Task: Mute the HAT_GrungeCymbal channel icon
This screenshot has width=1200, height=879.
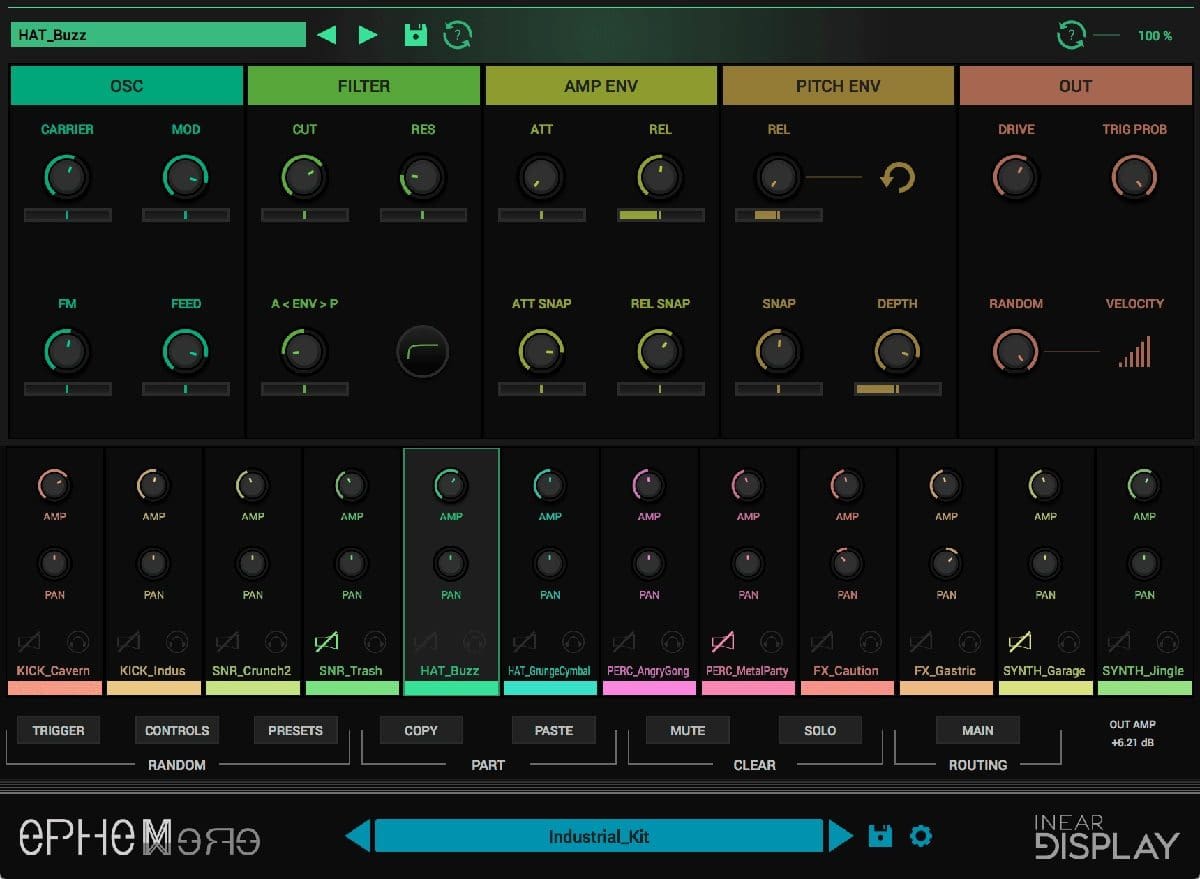Action: 525,641
